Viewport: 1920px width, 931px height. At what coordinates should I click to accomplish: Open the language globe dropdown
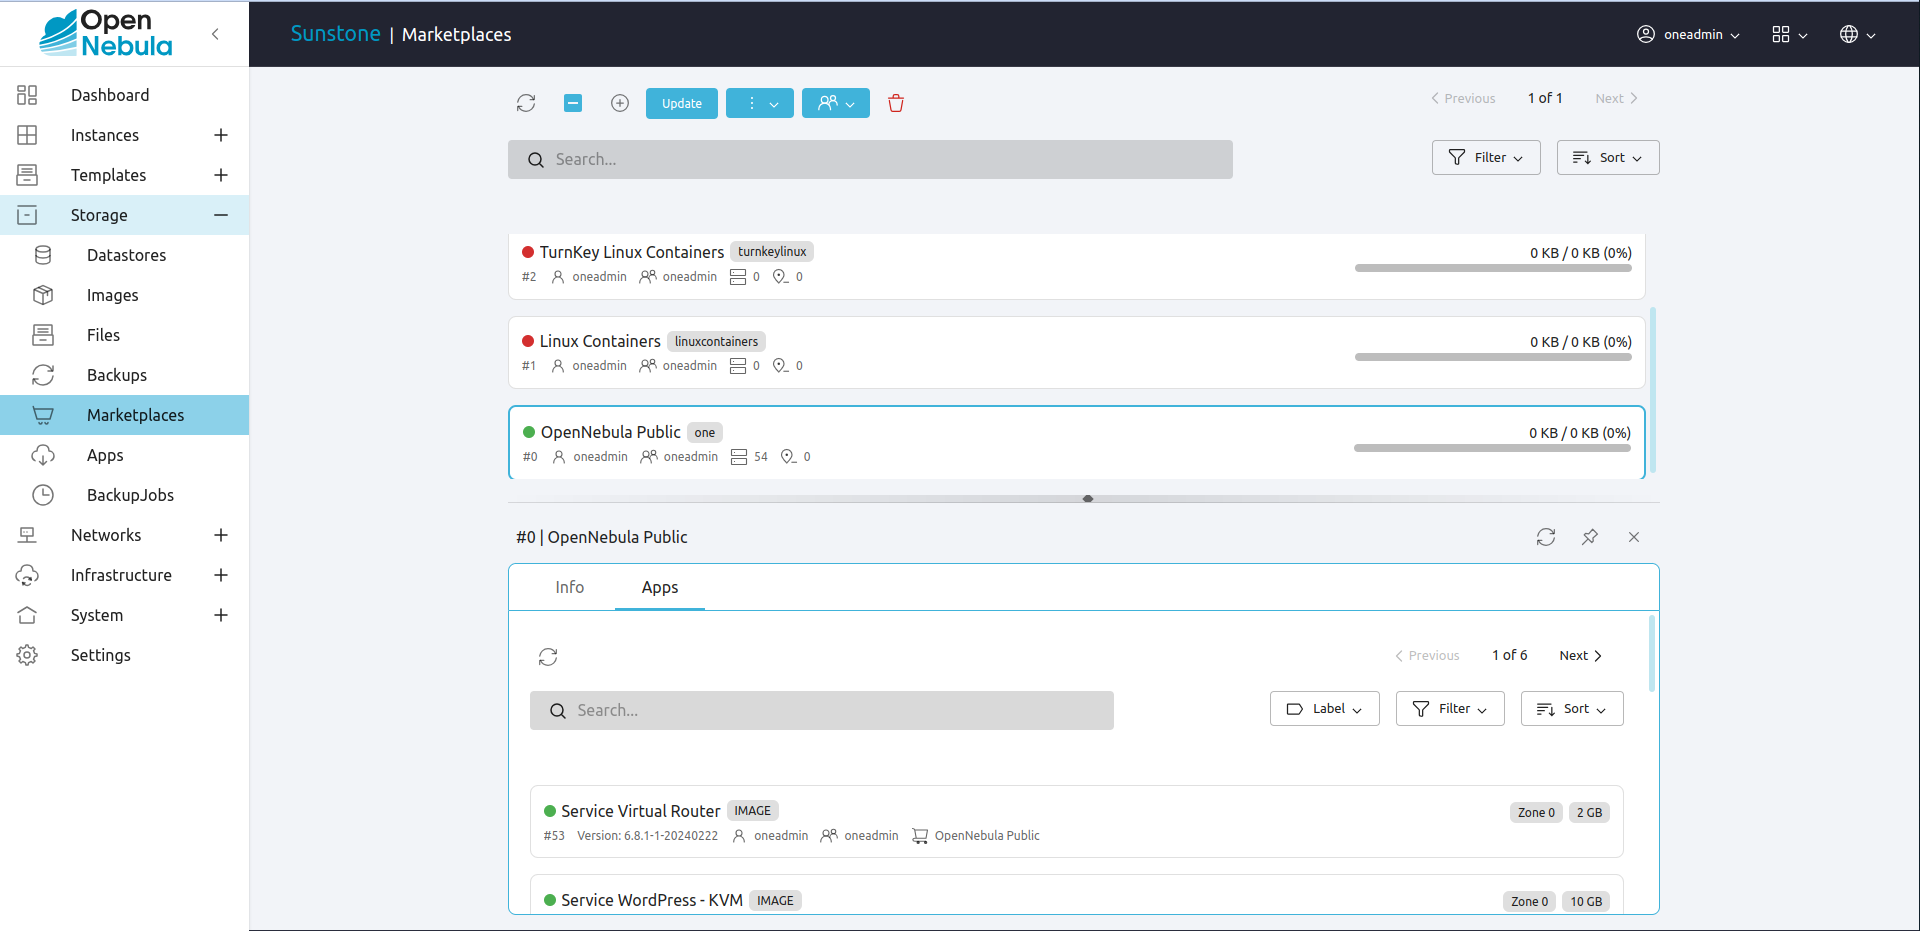click(1857, 34)
